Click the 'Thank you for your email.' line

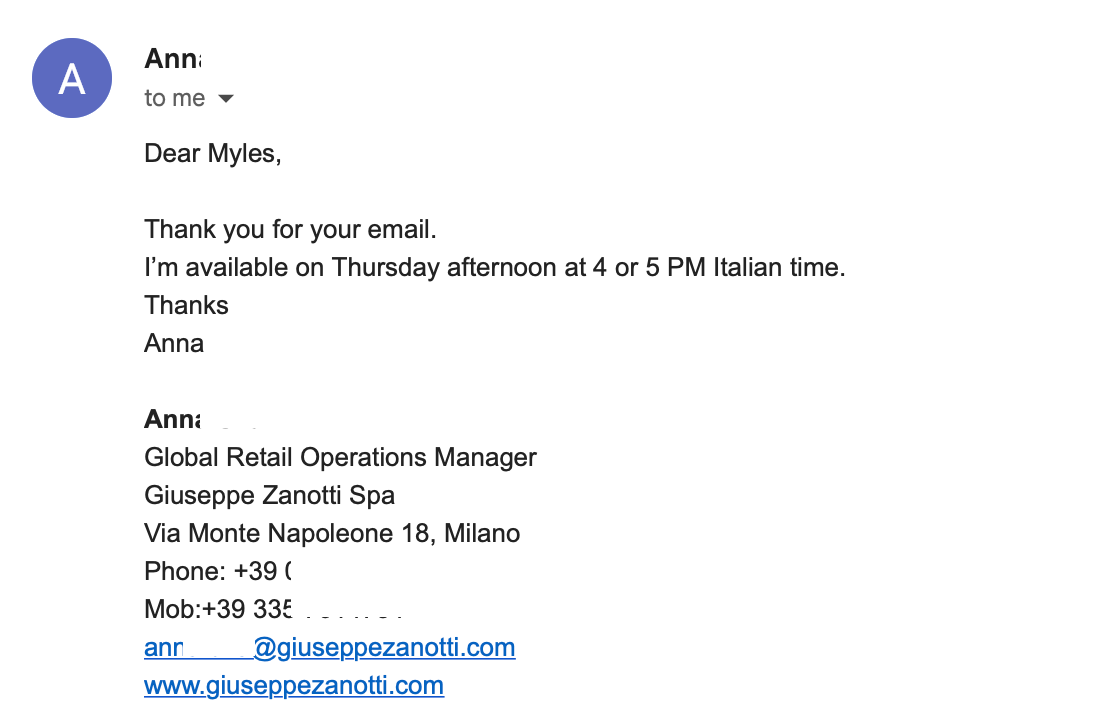click(x=290, y=229)
